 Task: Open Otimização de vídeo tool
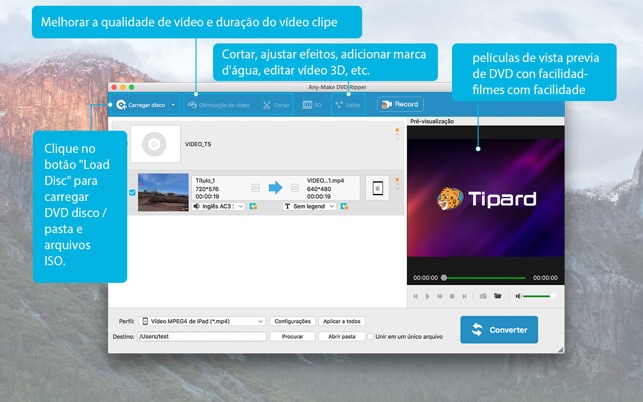click(x=219, y=105)
